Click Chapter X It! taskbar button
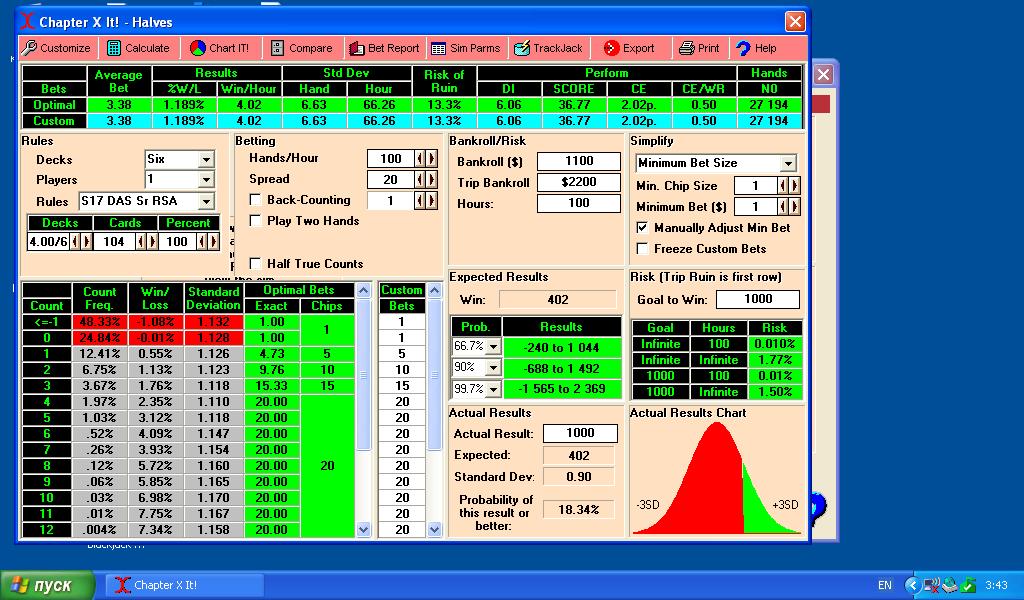The width and height of the screenshot is (1024, 600). coord(185,585)
